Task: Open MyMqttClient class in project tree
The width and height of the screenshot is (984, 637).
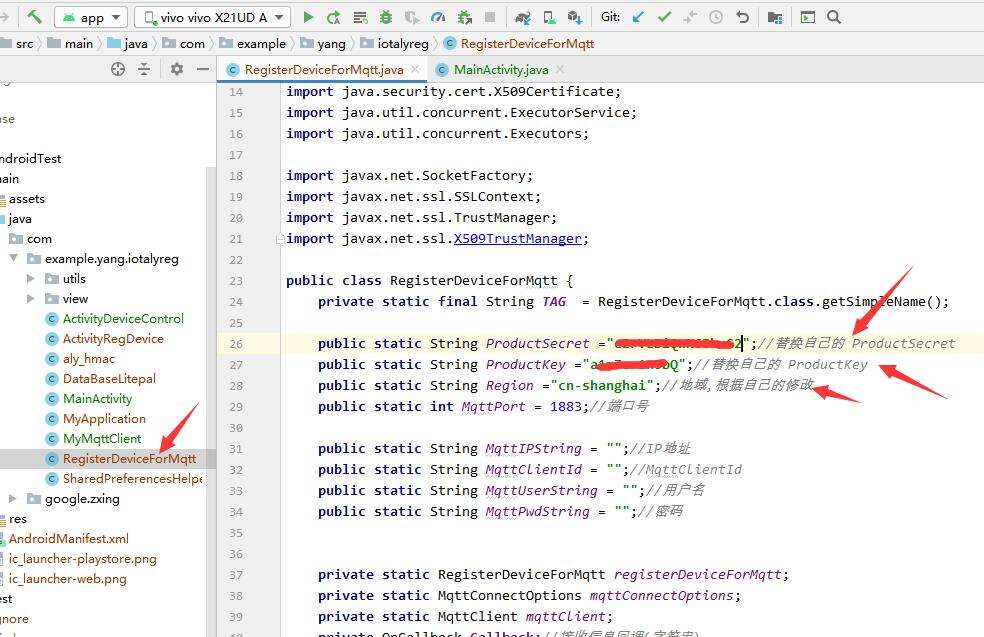Action: [102, 439]
